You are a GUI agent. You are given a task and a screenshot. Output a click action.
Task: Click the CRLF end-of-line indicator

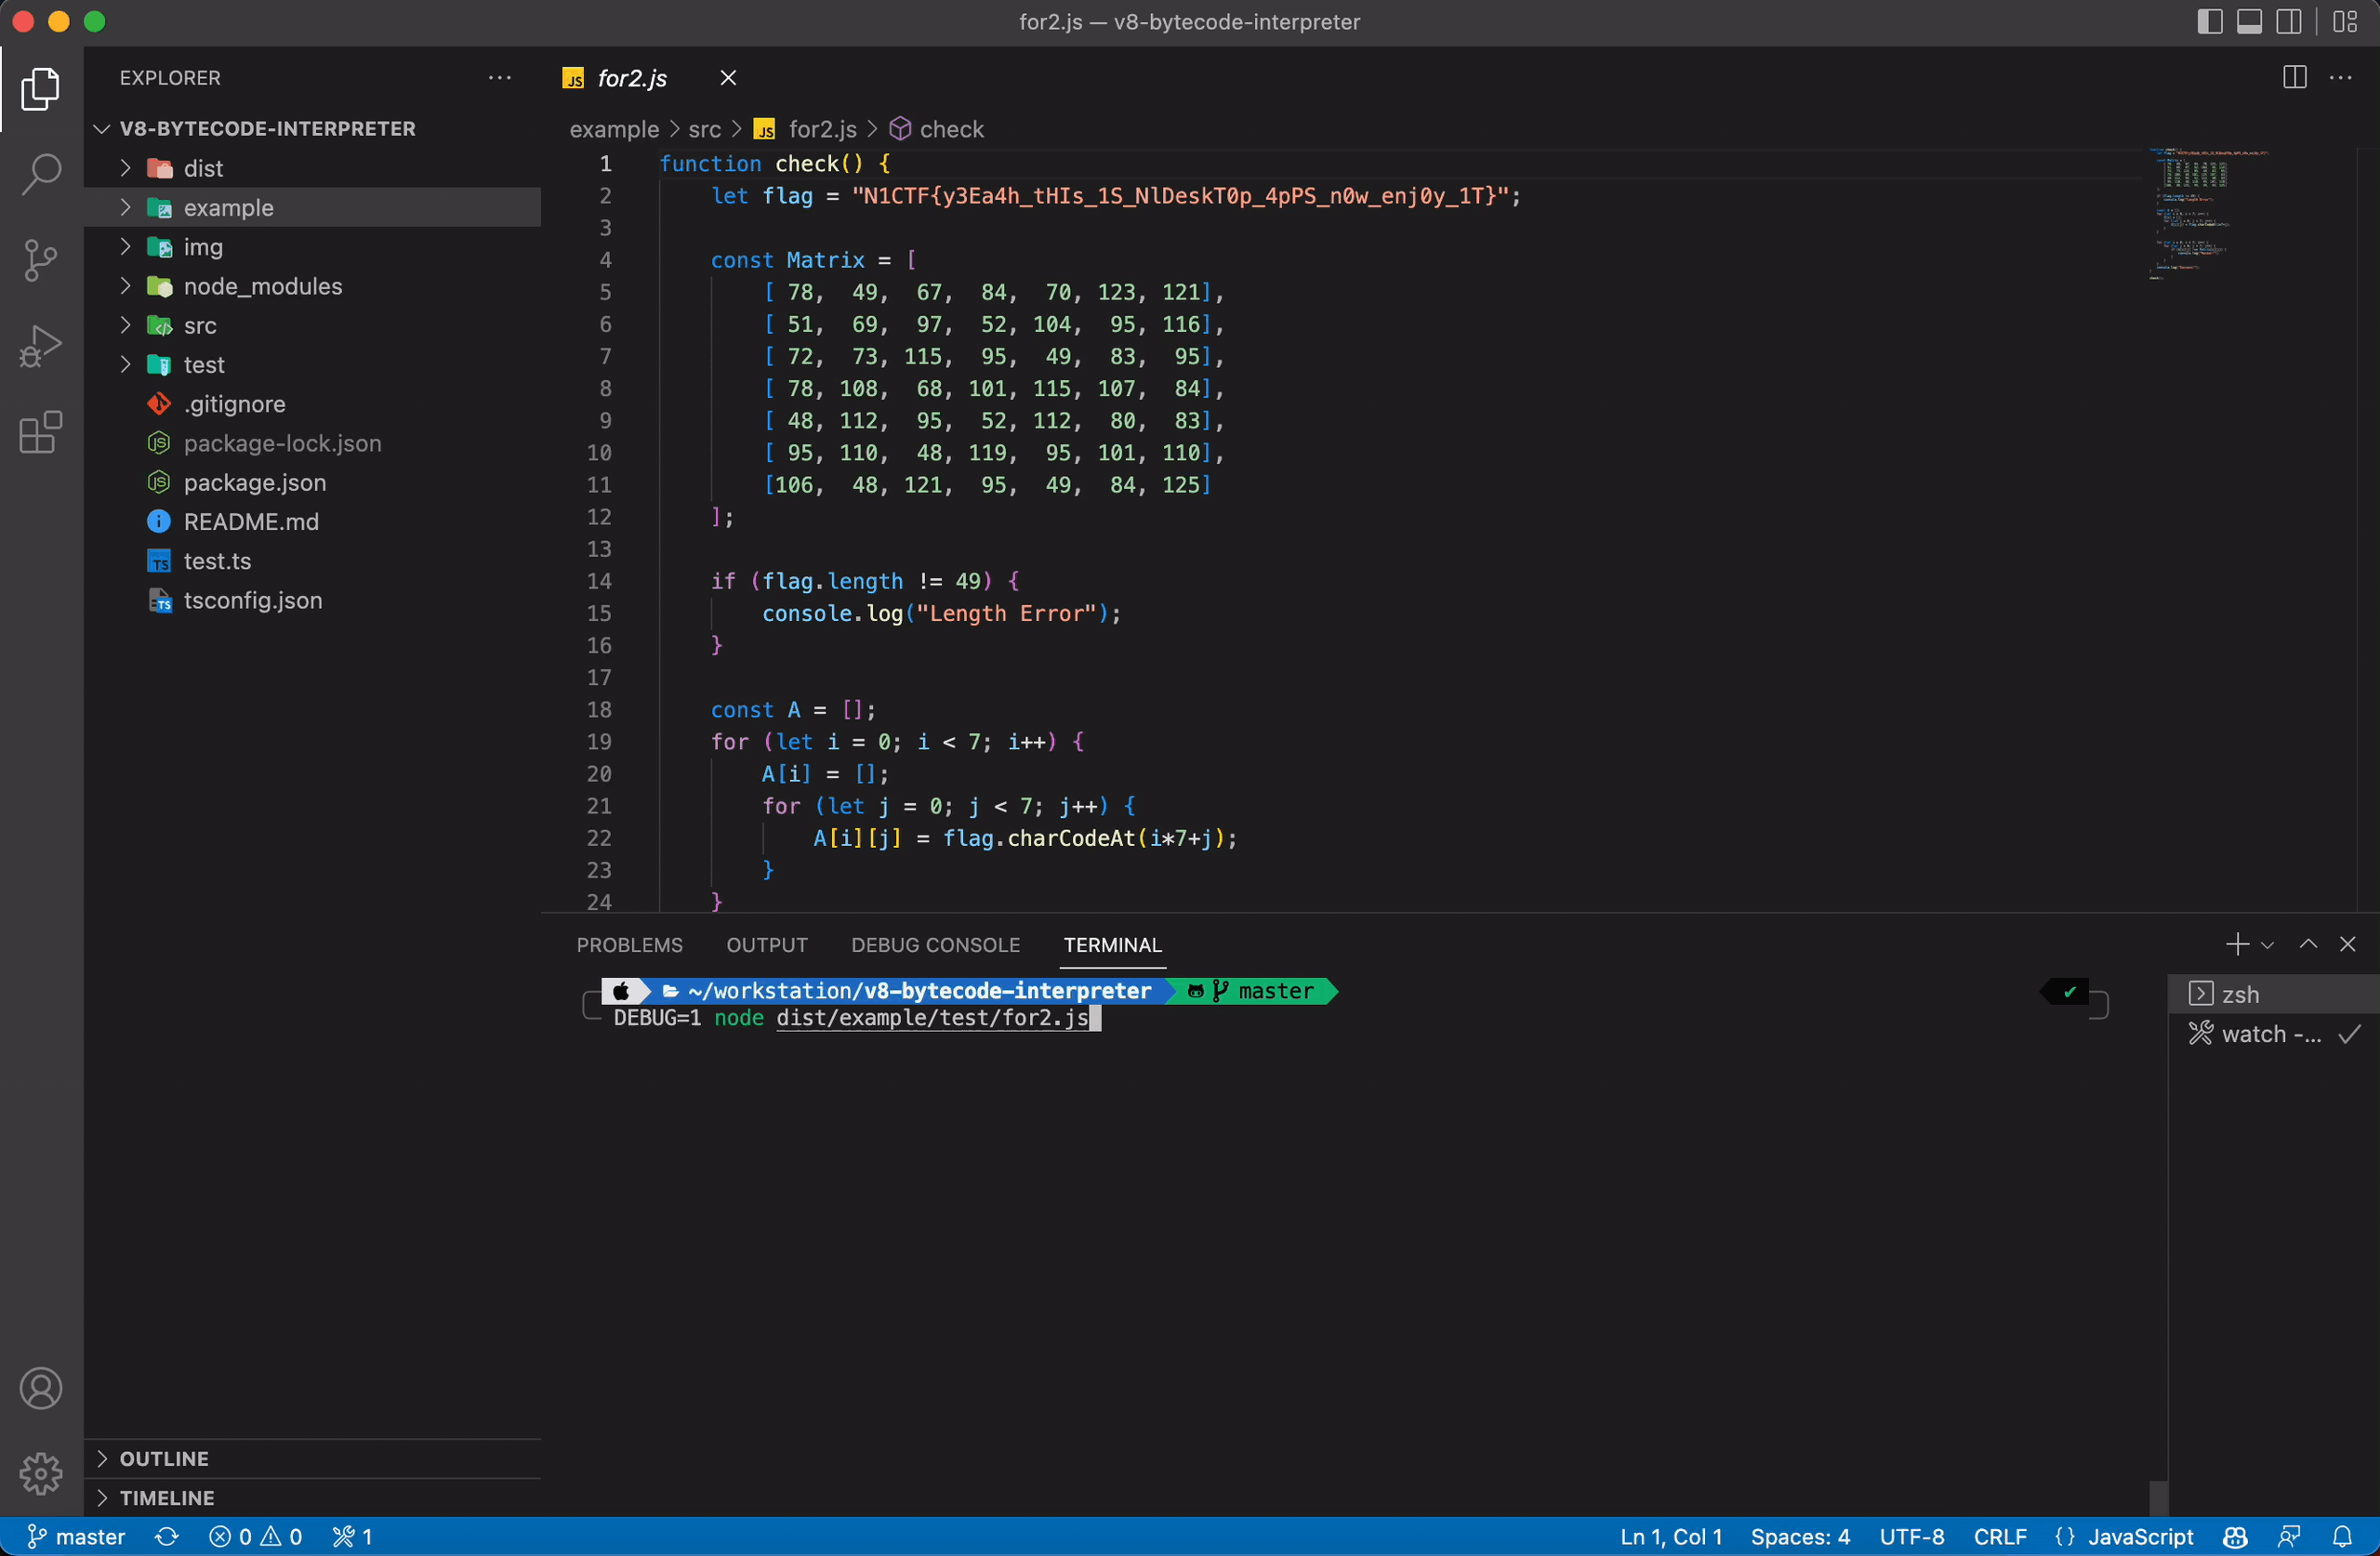point(1999,1537)
